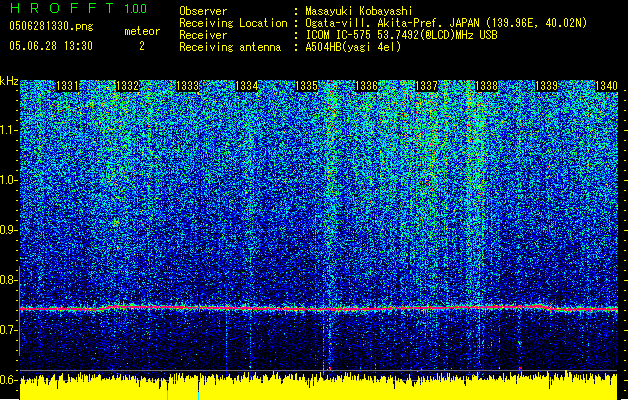Viewport: 629px width, 400px height.
Task: Click the 1331 time marker
Action: (67, 86)
